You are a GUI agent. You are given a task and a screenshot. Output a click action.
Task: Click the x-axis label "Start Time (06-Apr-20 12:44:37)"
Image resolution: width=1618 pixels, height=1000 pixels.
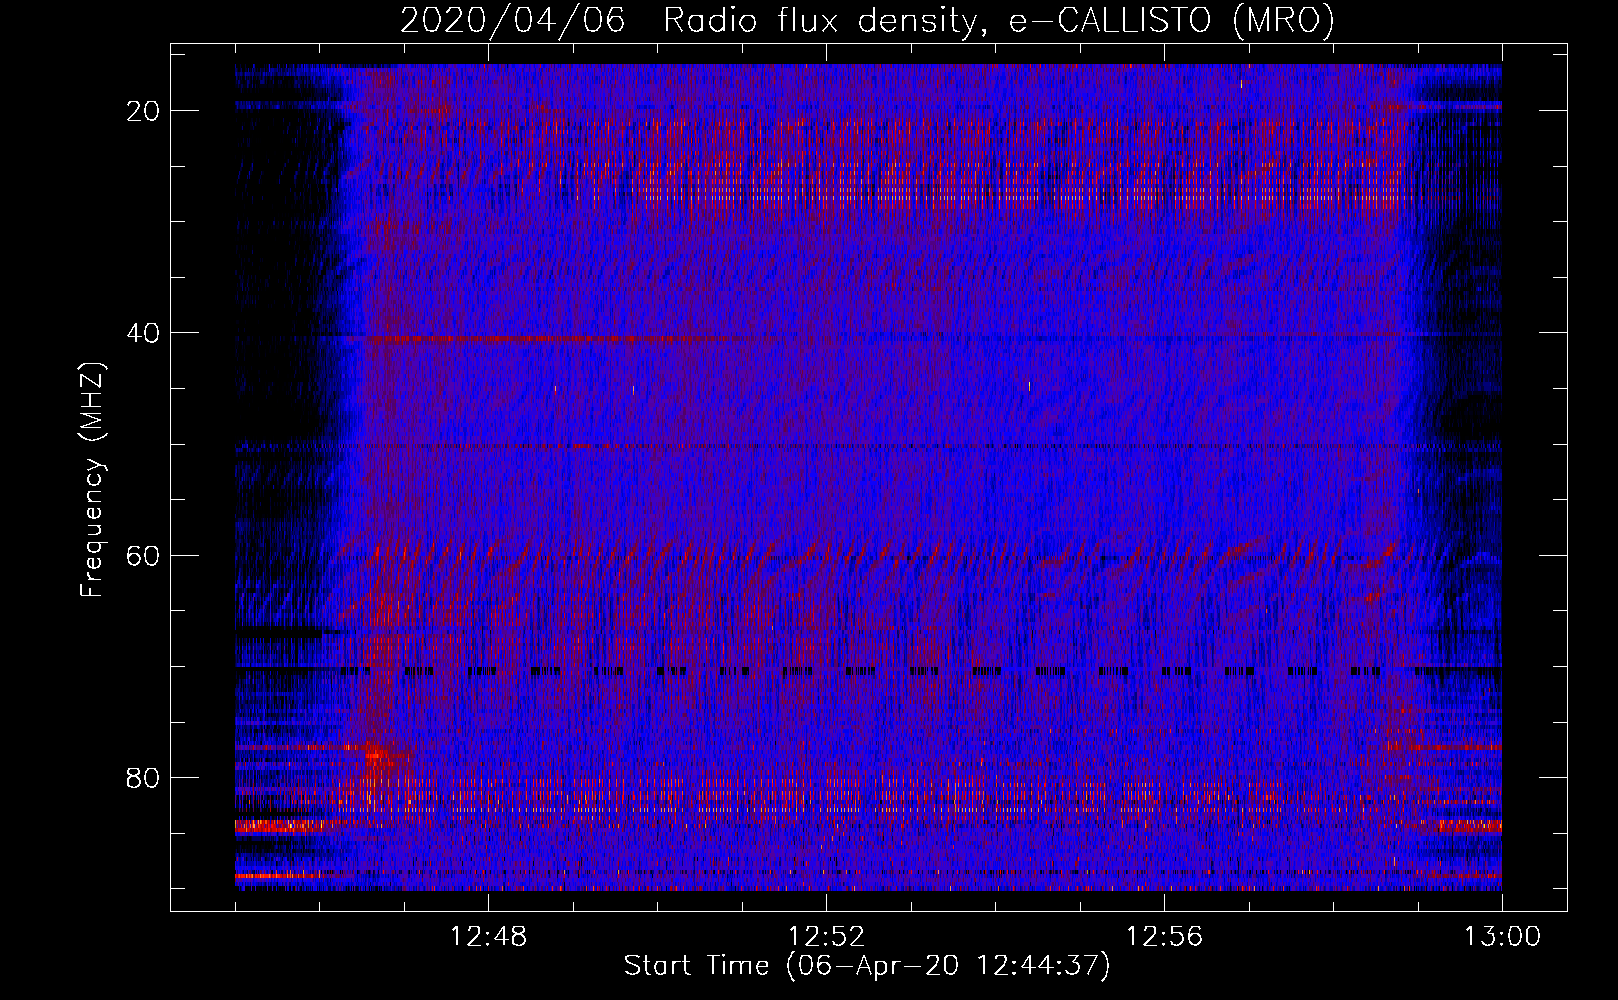pyautogui.click(x=867, y=965)
